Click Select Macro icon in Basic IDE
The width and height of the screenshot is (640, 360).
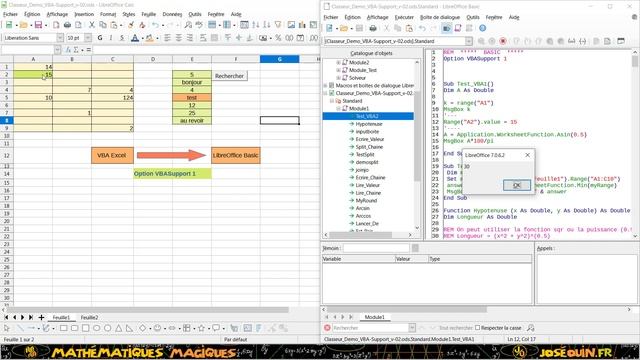(x=458, y=28)
